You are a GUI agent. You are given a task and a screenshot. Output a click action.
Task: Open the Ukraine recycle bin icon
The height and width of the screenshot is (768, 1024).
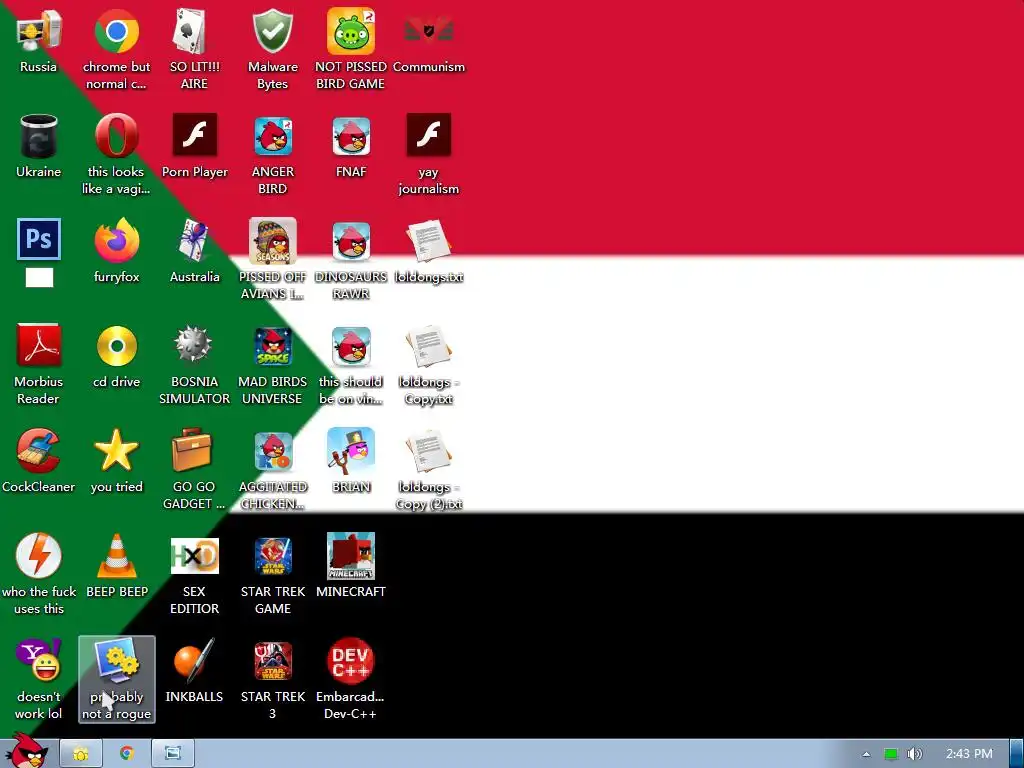click(39, 136)
